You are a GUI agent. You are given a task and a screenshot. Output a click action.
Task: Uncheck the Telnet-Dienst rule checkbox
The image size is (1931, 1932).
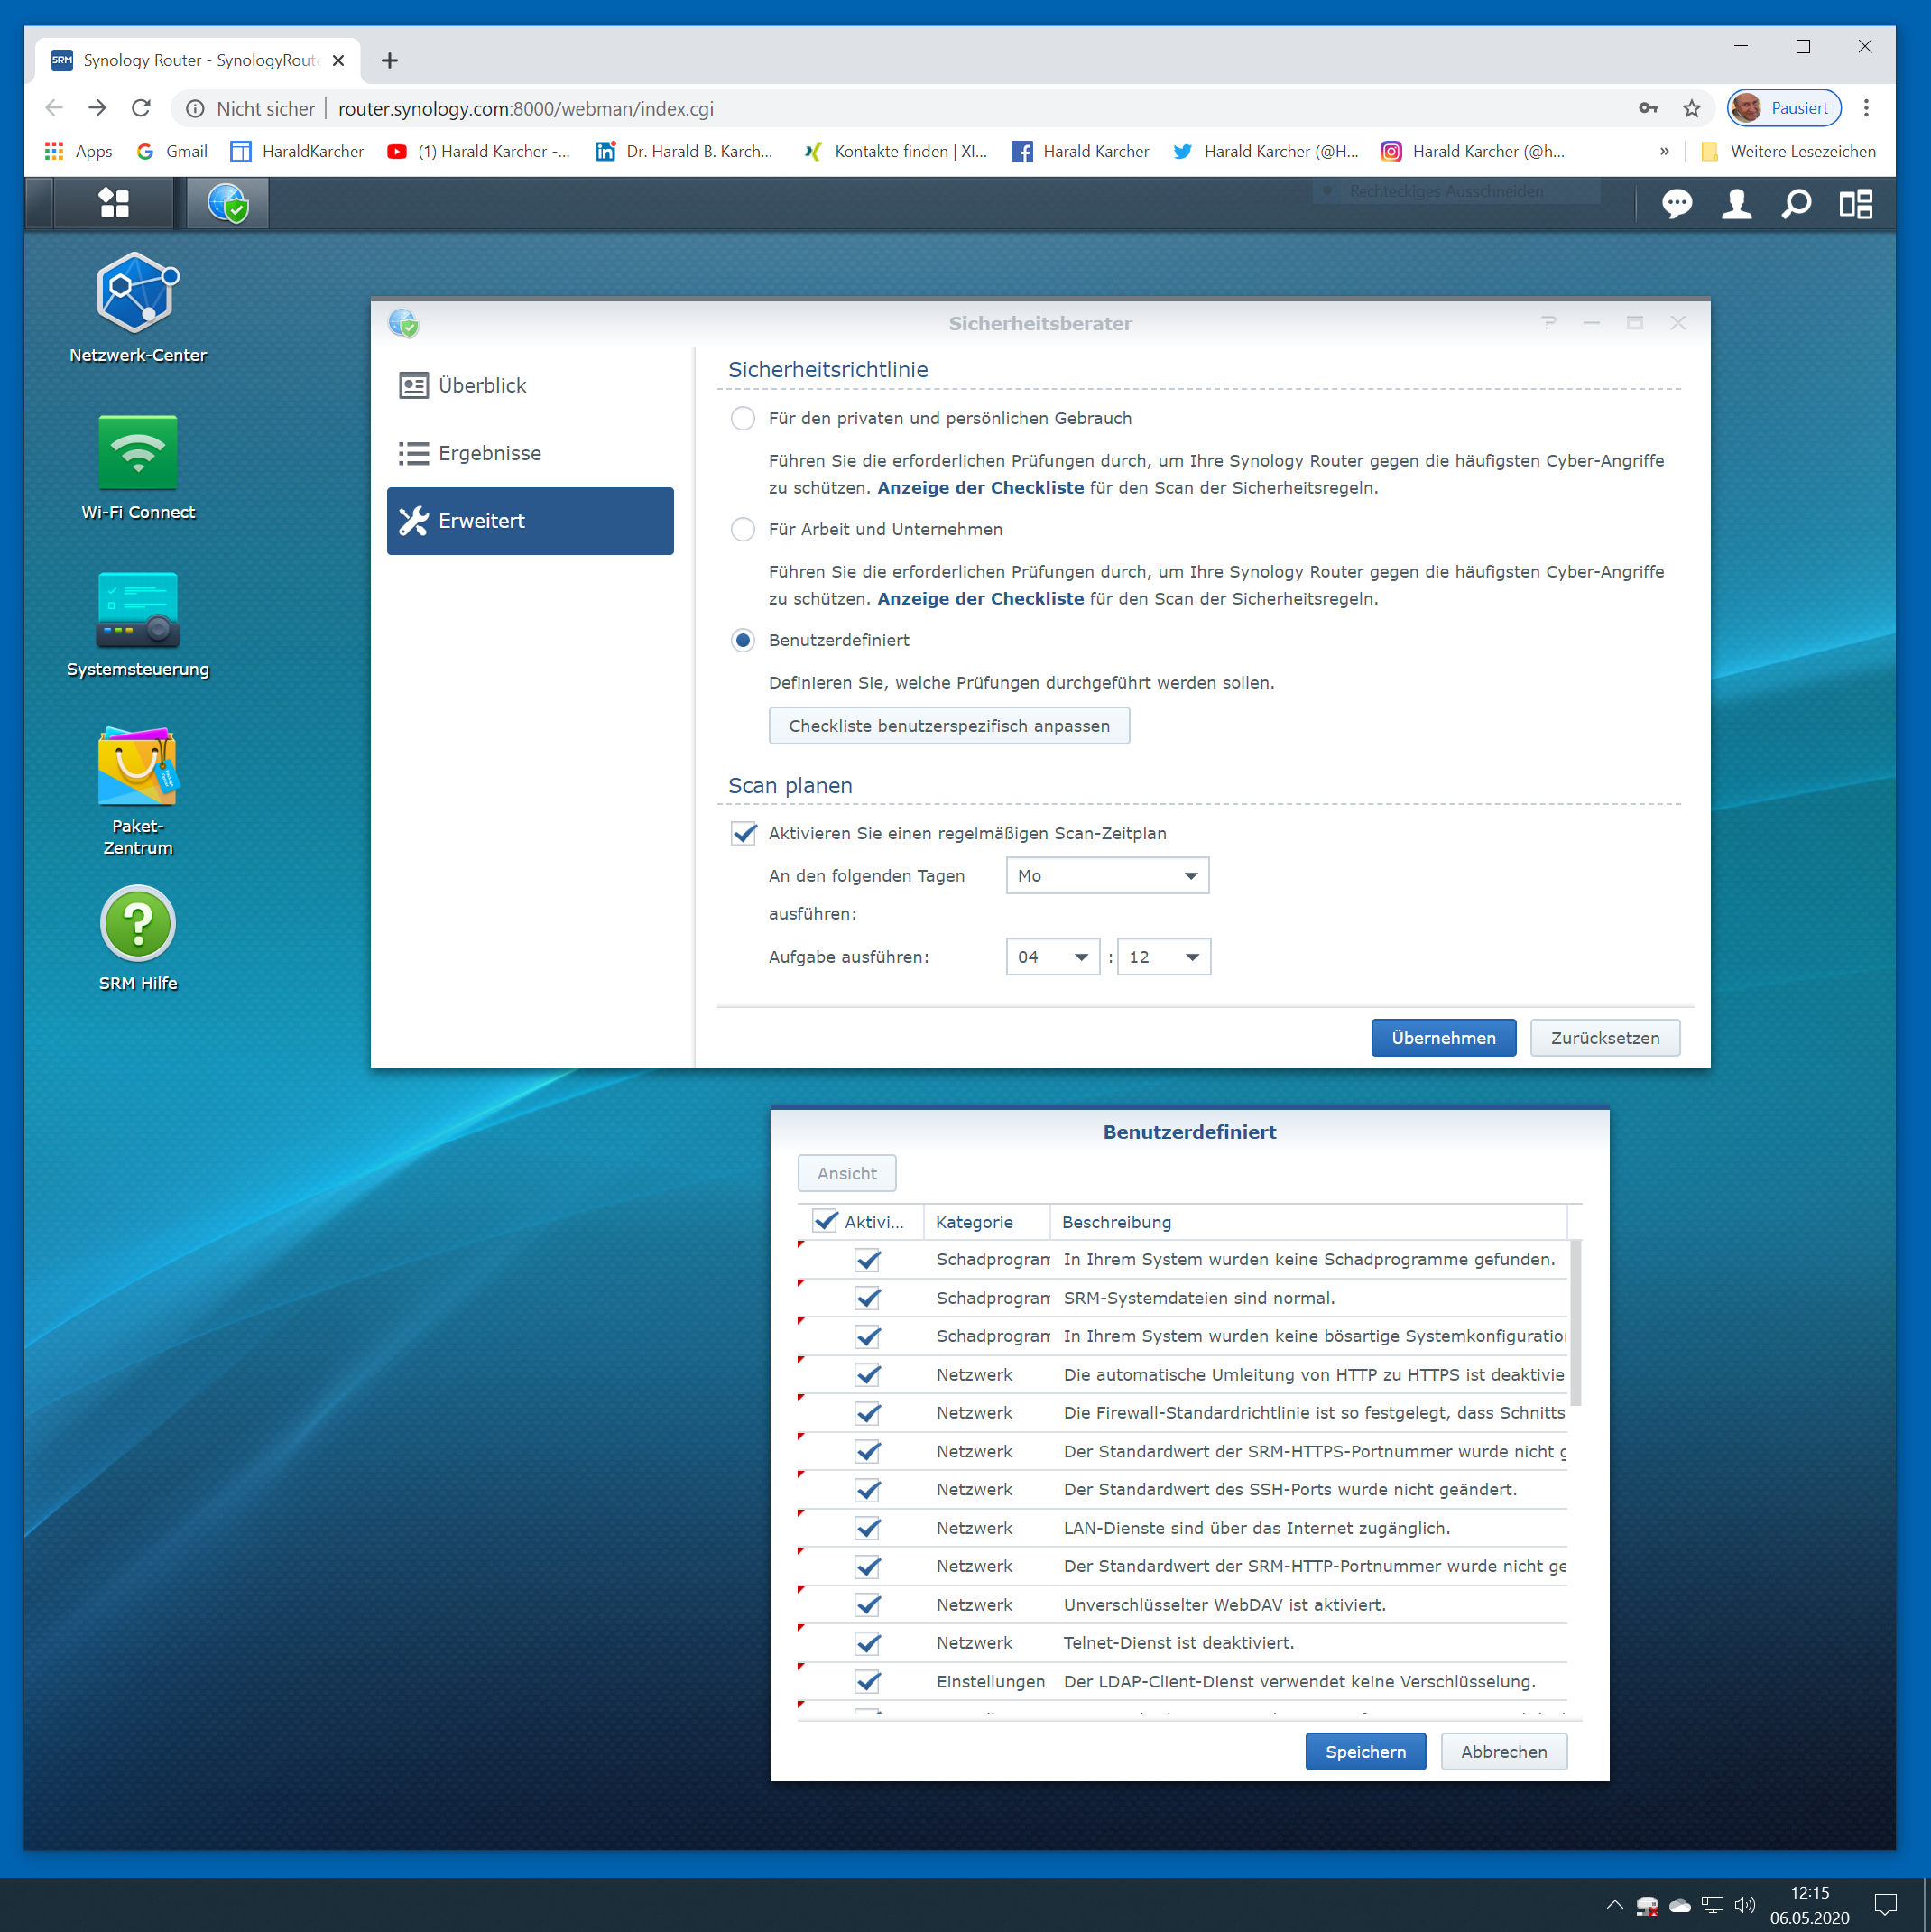coord(868,1643)
